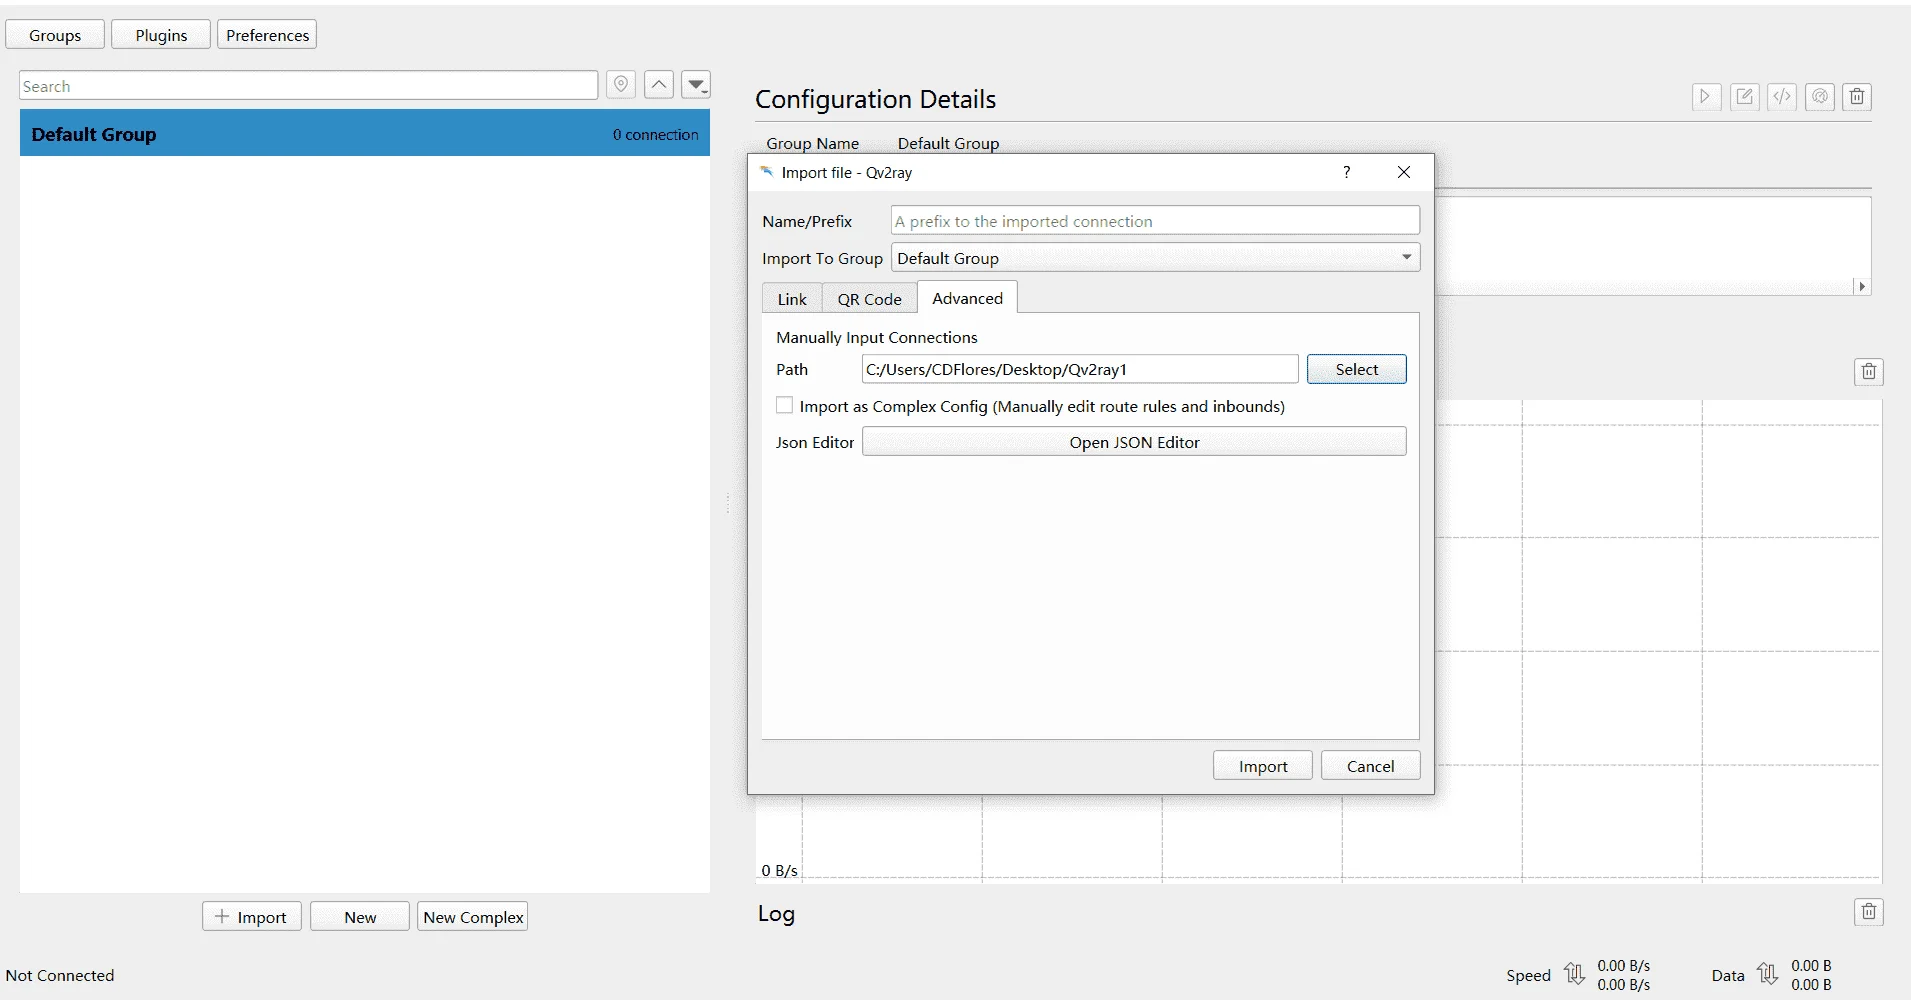Enable Import as Complex Config checkbox

(785, 405)
